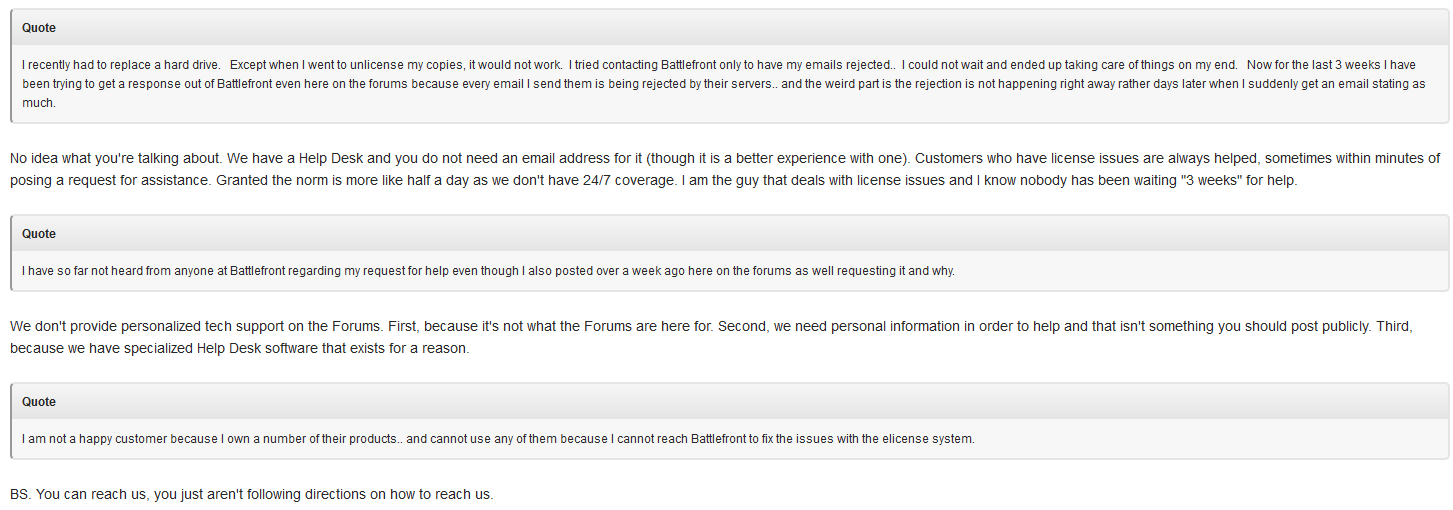Click the Quote header above "I have so far not heard"
The height and width of the screenshot is (510, 1453).
click(39, 234)
